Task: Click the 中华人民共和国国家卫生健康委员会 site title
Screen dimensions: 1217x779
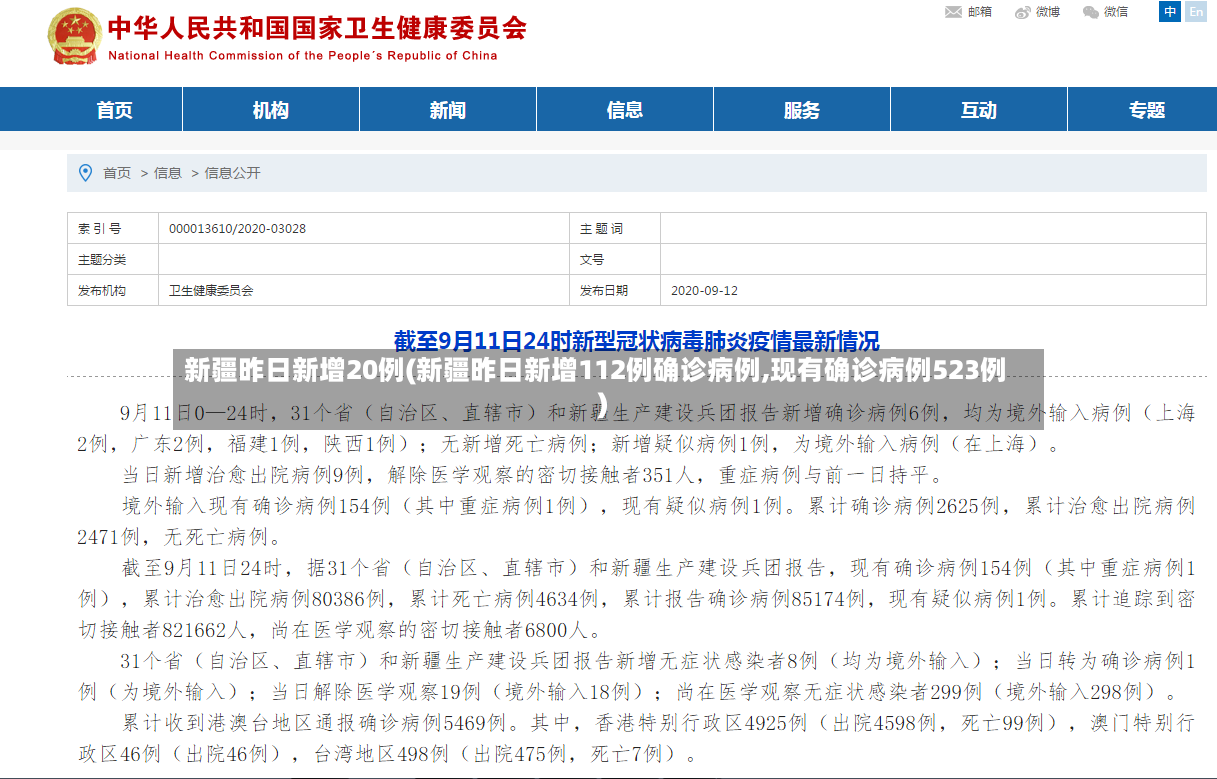Action: pyautogui.click(x=317, y=27)
